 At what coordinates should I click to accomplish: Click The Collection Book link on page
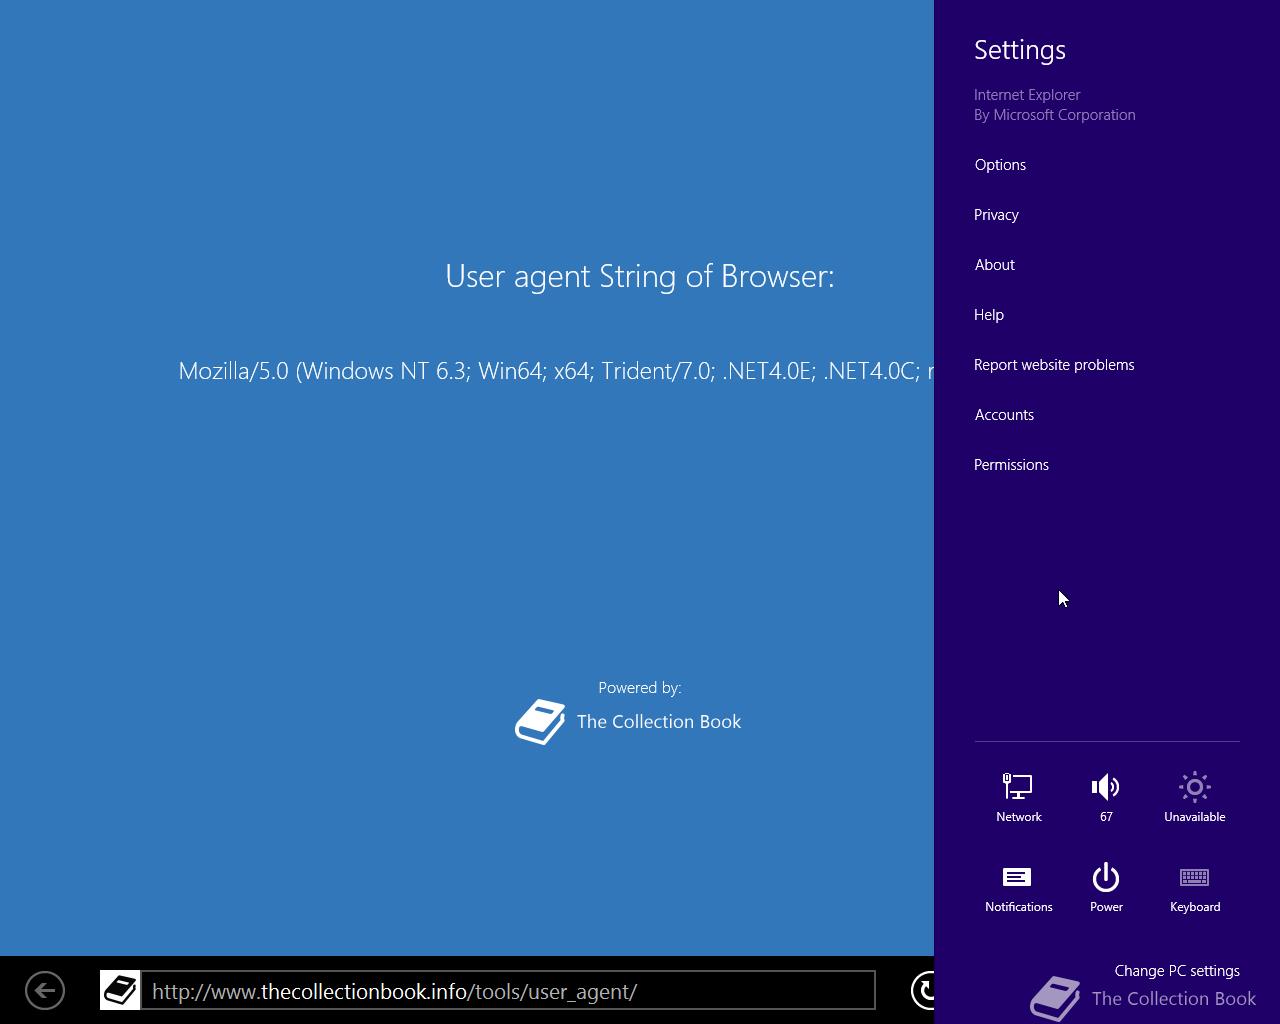(659, 722)
